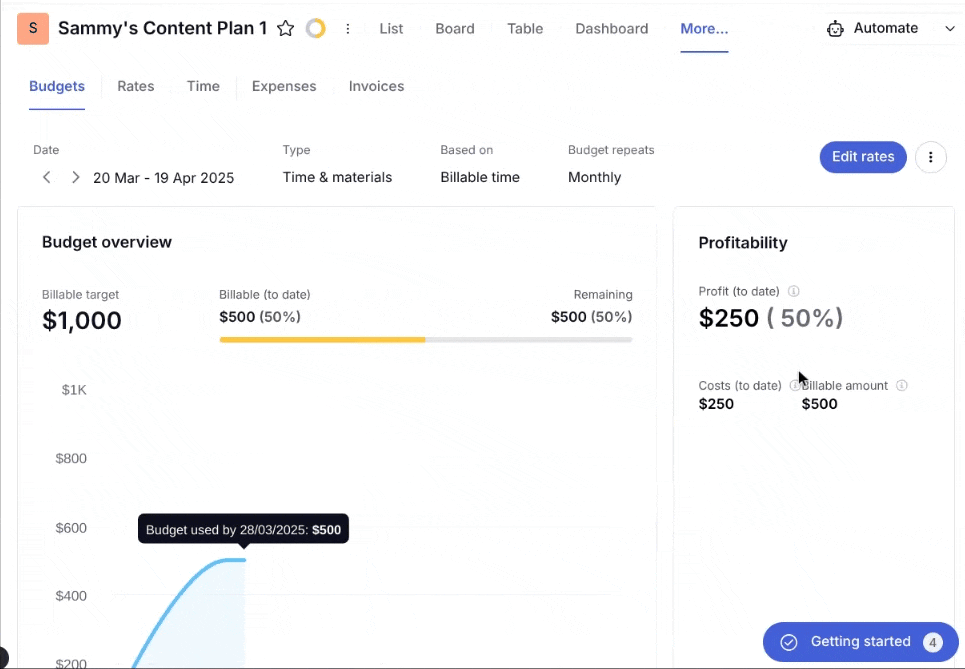Click the Edit rates button
The image size is (965, 669).
point(863,157)
